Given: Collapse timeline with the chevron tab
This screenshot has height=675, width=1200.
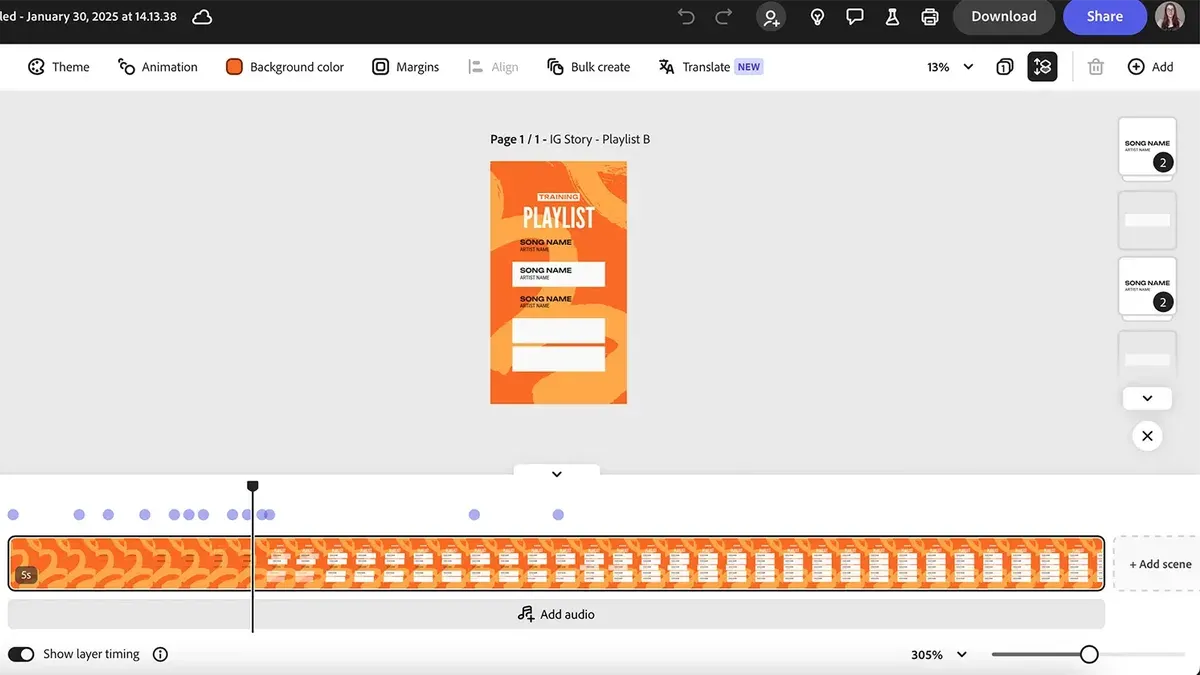Looking at the screenshot, I should tap(557, 474).
